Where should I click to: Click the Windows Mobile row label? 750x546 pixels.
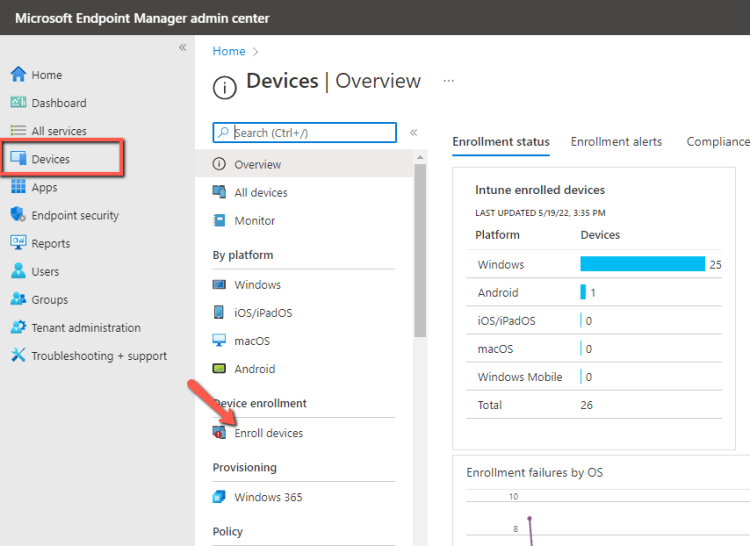[520, 377]
